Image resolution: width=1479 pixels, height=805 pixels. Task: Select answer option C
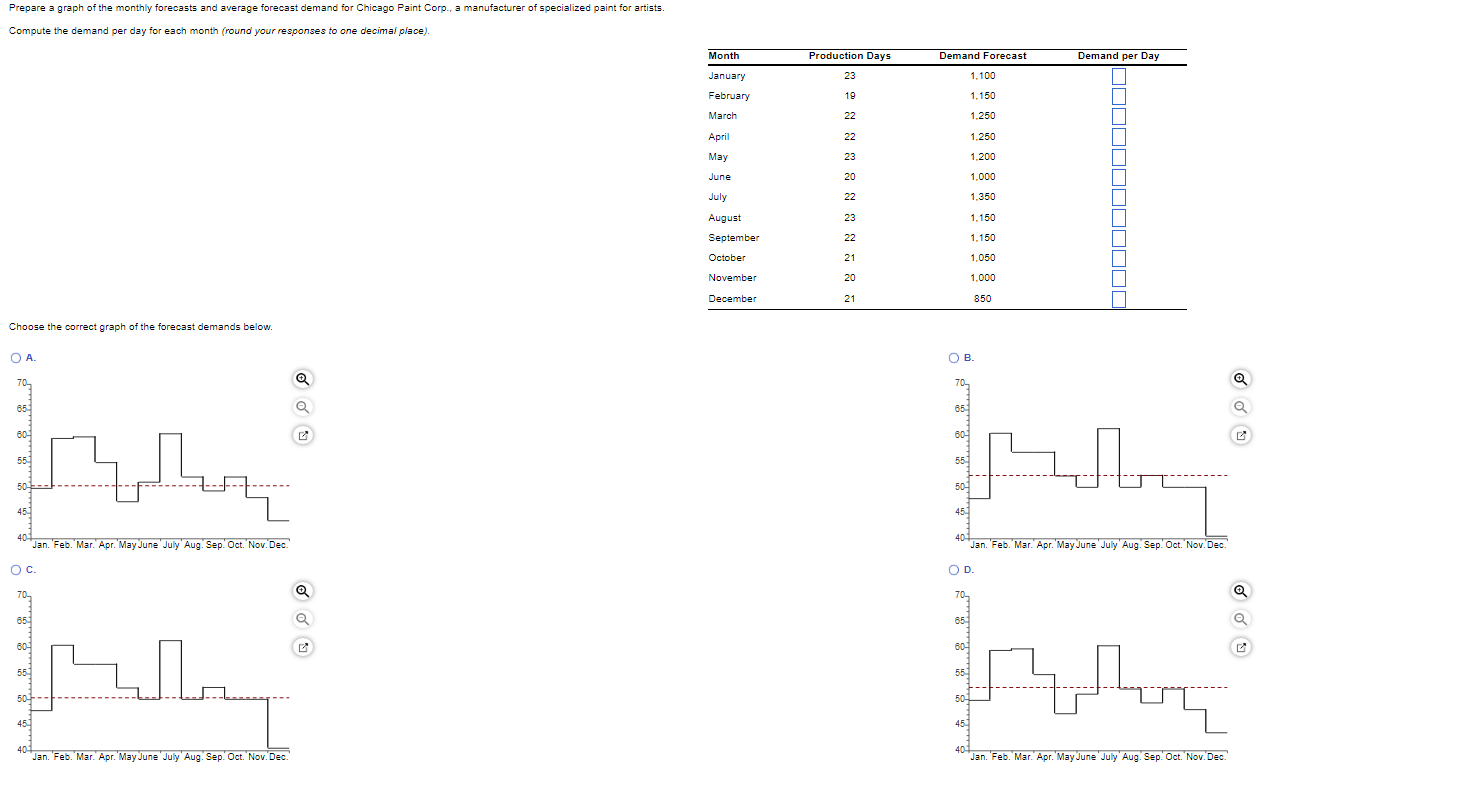point(16,569)
